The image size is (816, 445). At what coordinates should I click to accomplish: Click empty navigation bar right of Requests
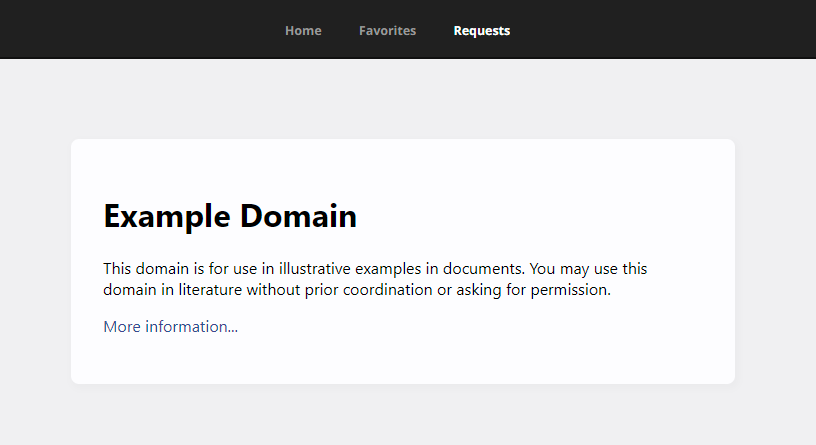tap(660, 30)
